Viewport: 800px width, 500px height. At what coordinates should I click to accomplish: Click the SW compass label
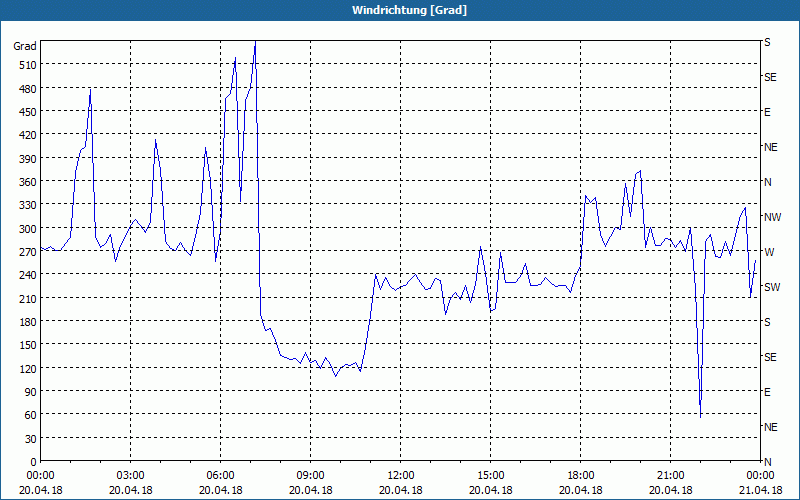772,287
